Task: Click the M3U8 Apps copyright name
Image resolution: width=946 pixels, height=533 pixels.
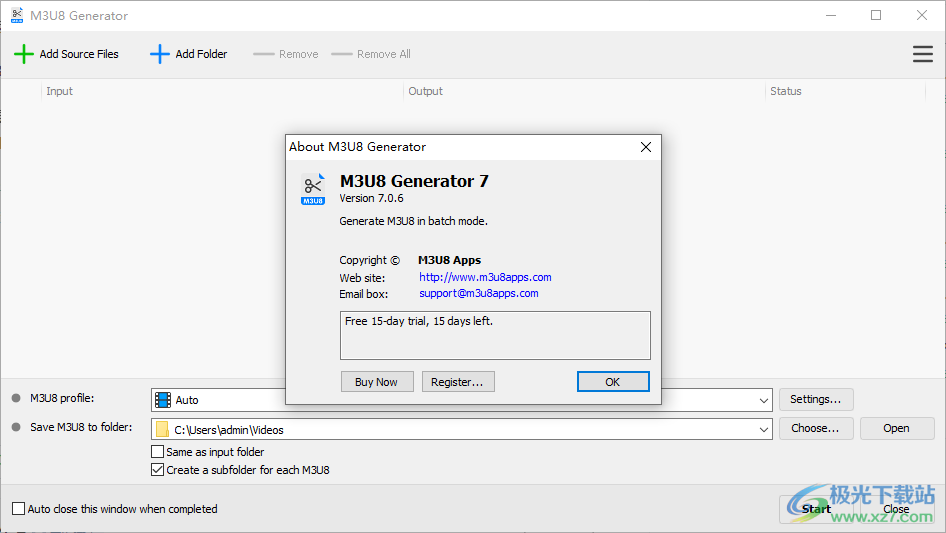Action: click(x=449, y=260)
